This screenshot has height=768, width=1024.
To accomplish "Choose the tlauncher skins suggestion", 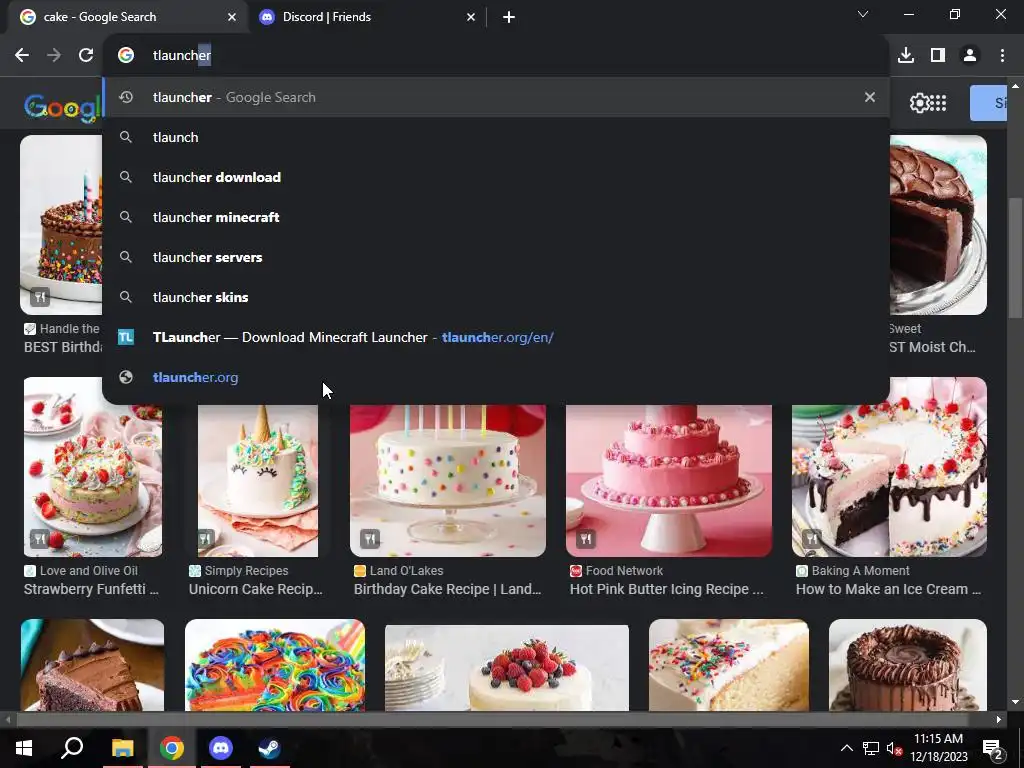I will pyautogui.click(x=496, y=297).
